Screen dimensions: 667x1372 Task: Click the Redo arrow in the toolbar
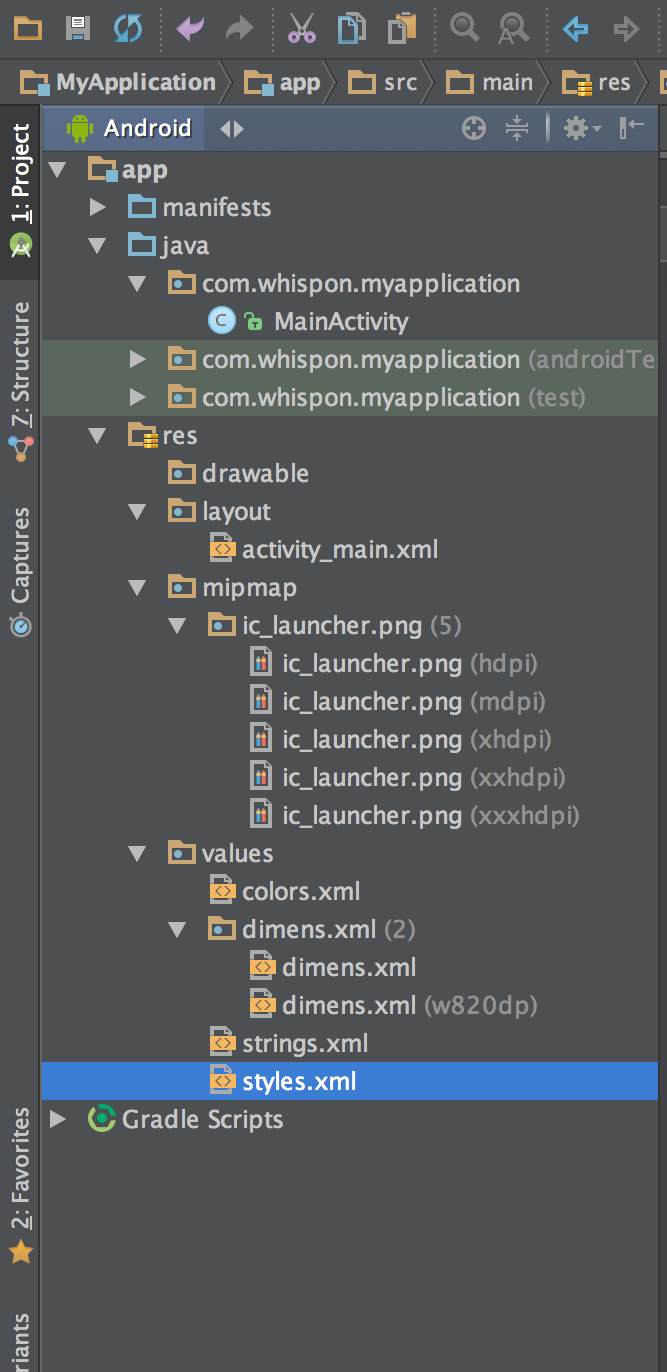point(240,28)
